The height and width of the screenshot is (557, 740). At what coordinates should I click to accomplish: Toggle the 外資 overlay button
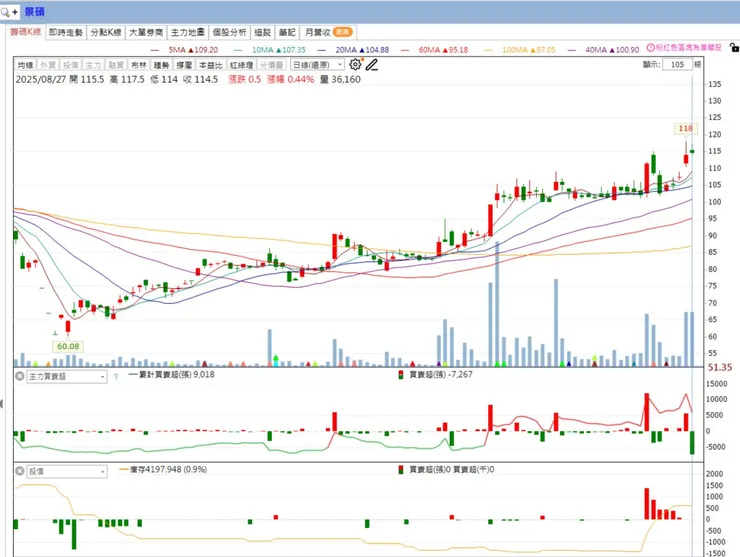tap(48, 65)
